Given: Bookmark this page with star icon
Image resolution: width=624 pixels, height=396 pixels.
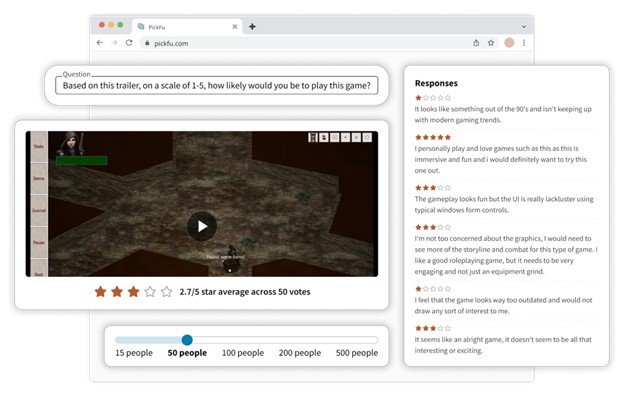Looking at the screenshot, I should [x=491, y=43].
